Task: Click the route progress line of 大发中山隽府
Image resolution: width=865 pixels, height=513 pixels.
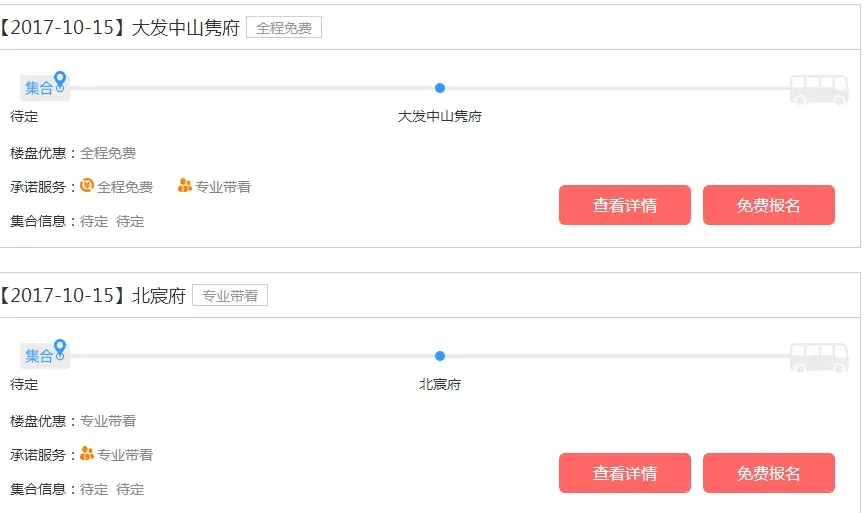Action: 430,88
